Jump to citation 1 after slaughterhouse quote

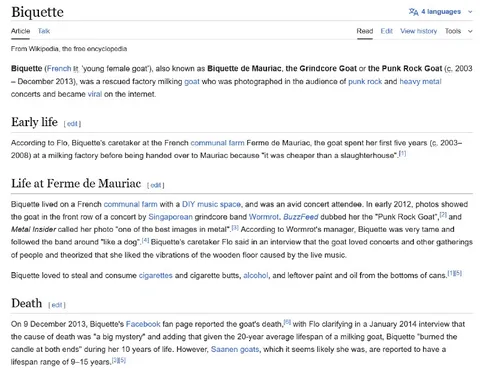tap(402, 153)
